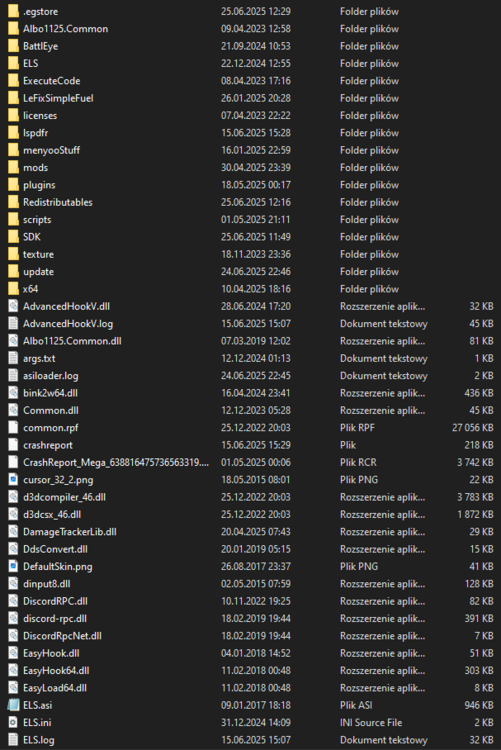The width and height of the screenshot is (501, 750).
Task: Click the texture folder icon
Action: pos(13,254)
